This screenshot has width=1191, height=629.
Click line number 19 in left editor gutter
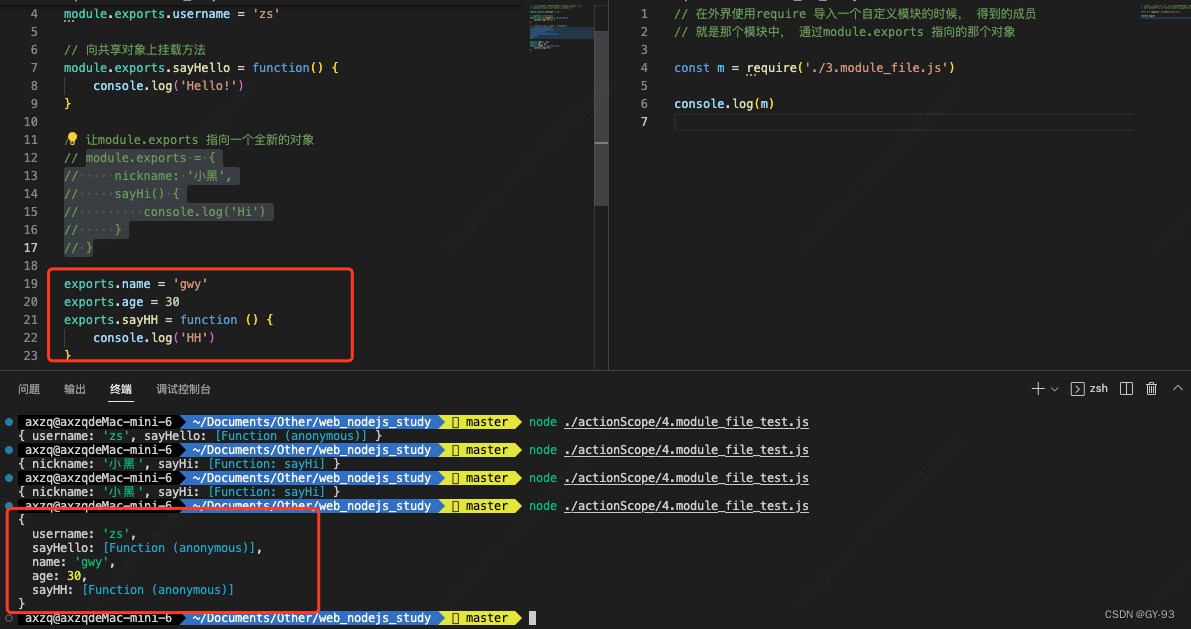[30, 283]
